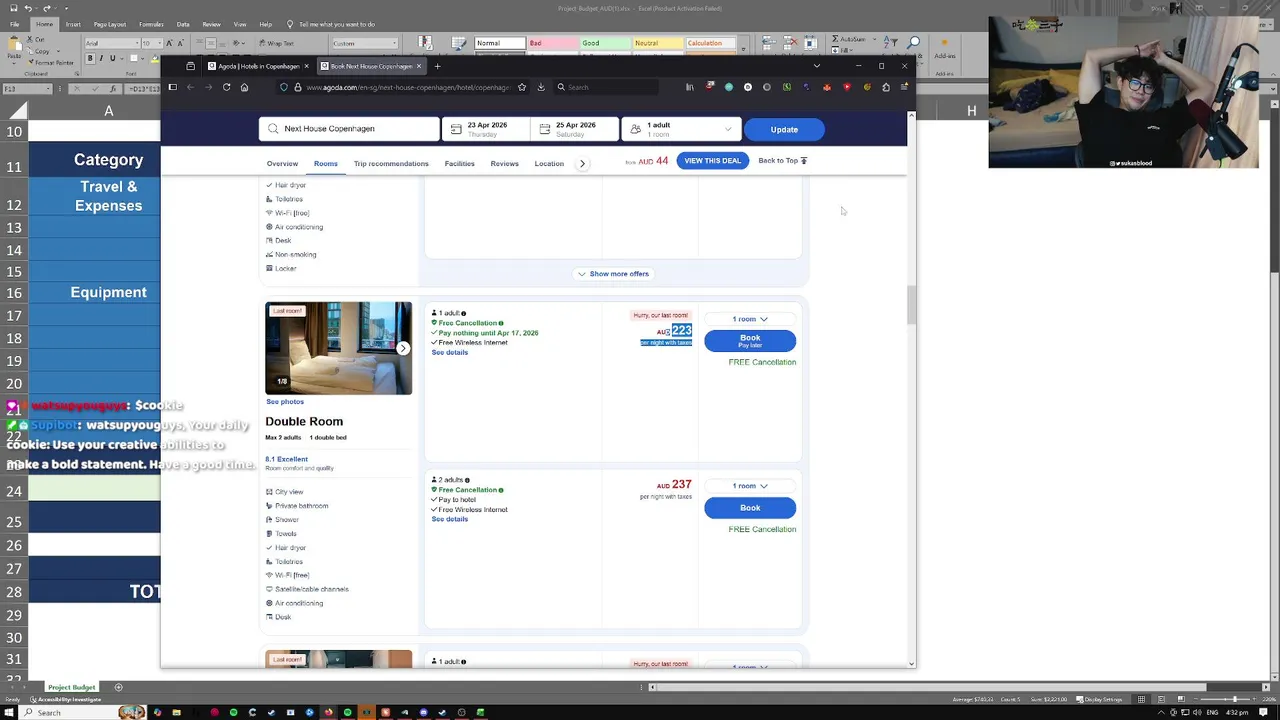
Task: Click Excel Add-ins button
Action: (x=945, y=47)
